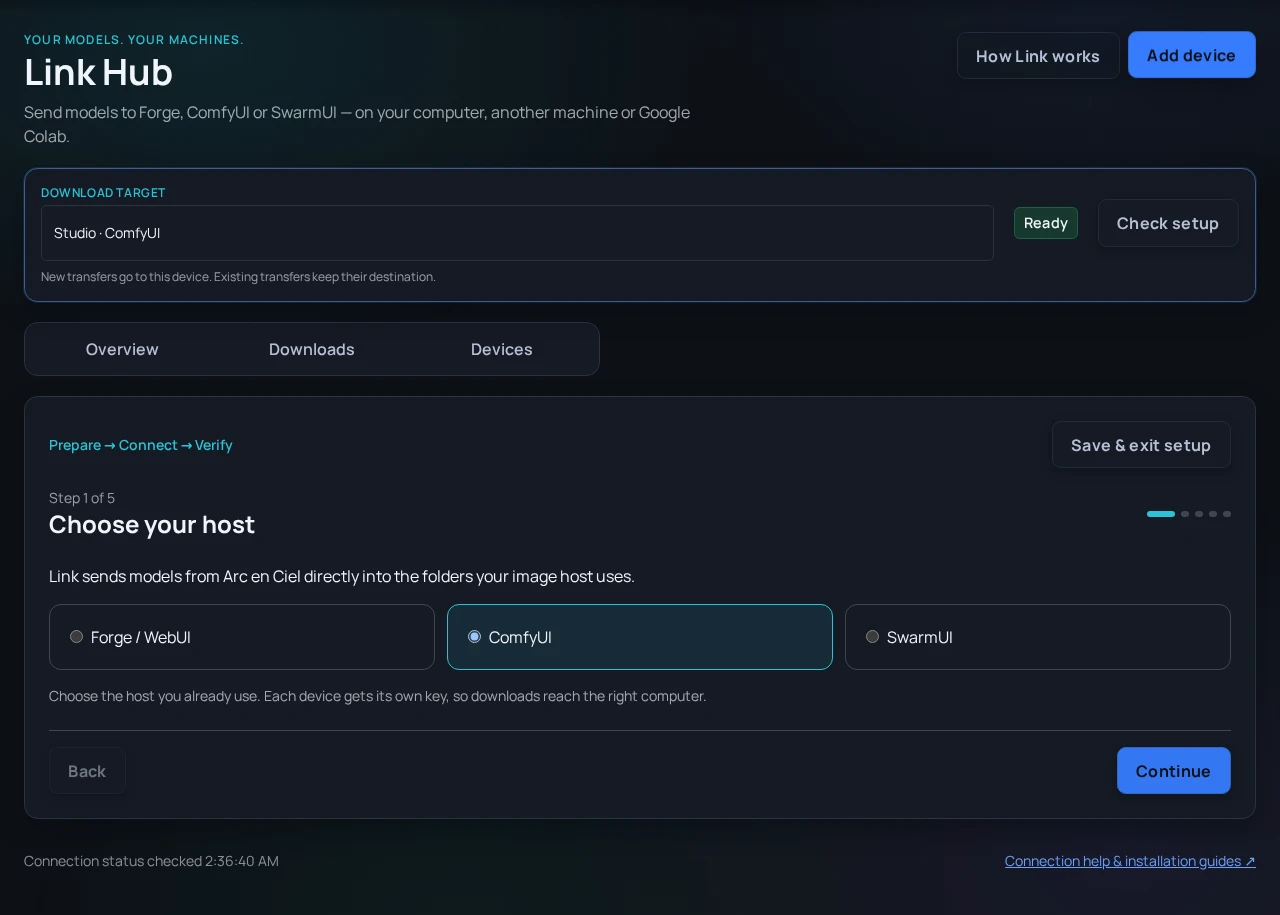This screenshot has width=1280, height=915.
Task: Click the Step 1 of 5 label
Action: coord(82,498)
